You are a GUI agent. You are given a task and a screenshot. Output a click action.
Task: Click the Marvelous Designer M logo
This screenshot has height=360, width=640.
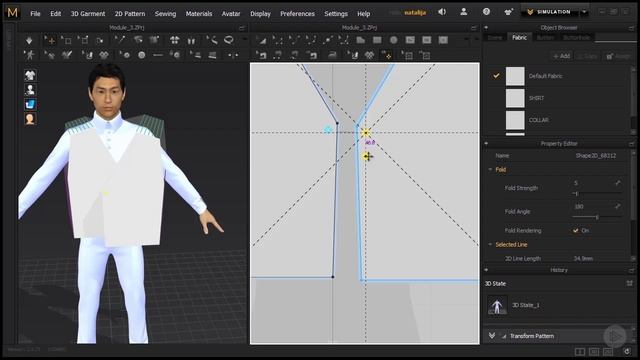pyautogui.click(x=12, y=13)
